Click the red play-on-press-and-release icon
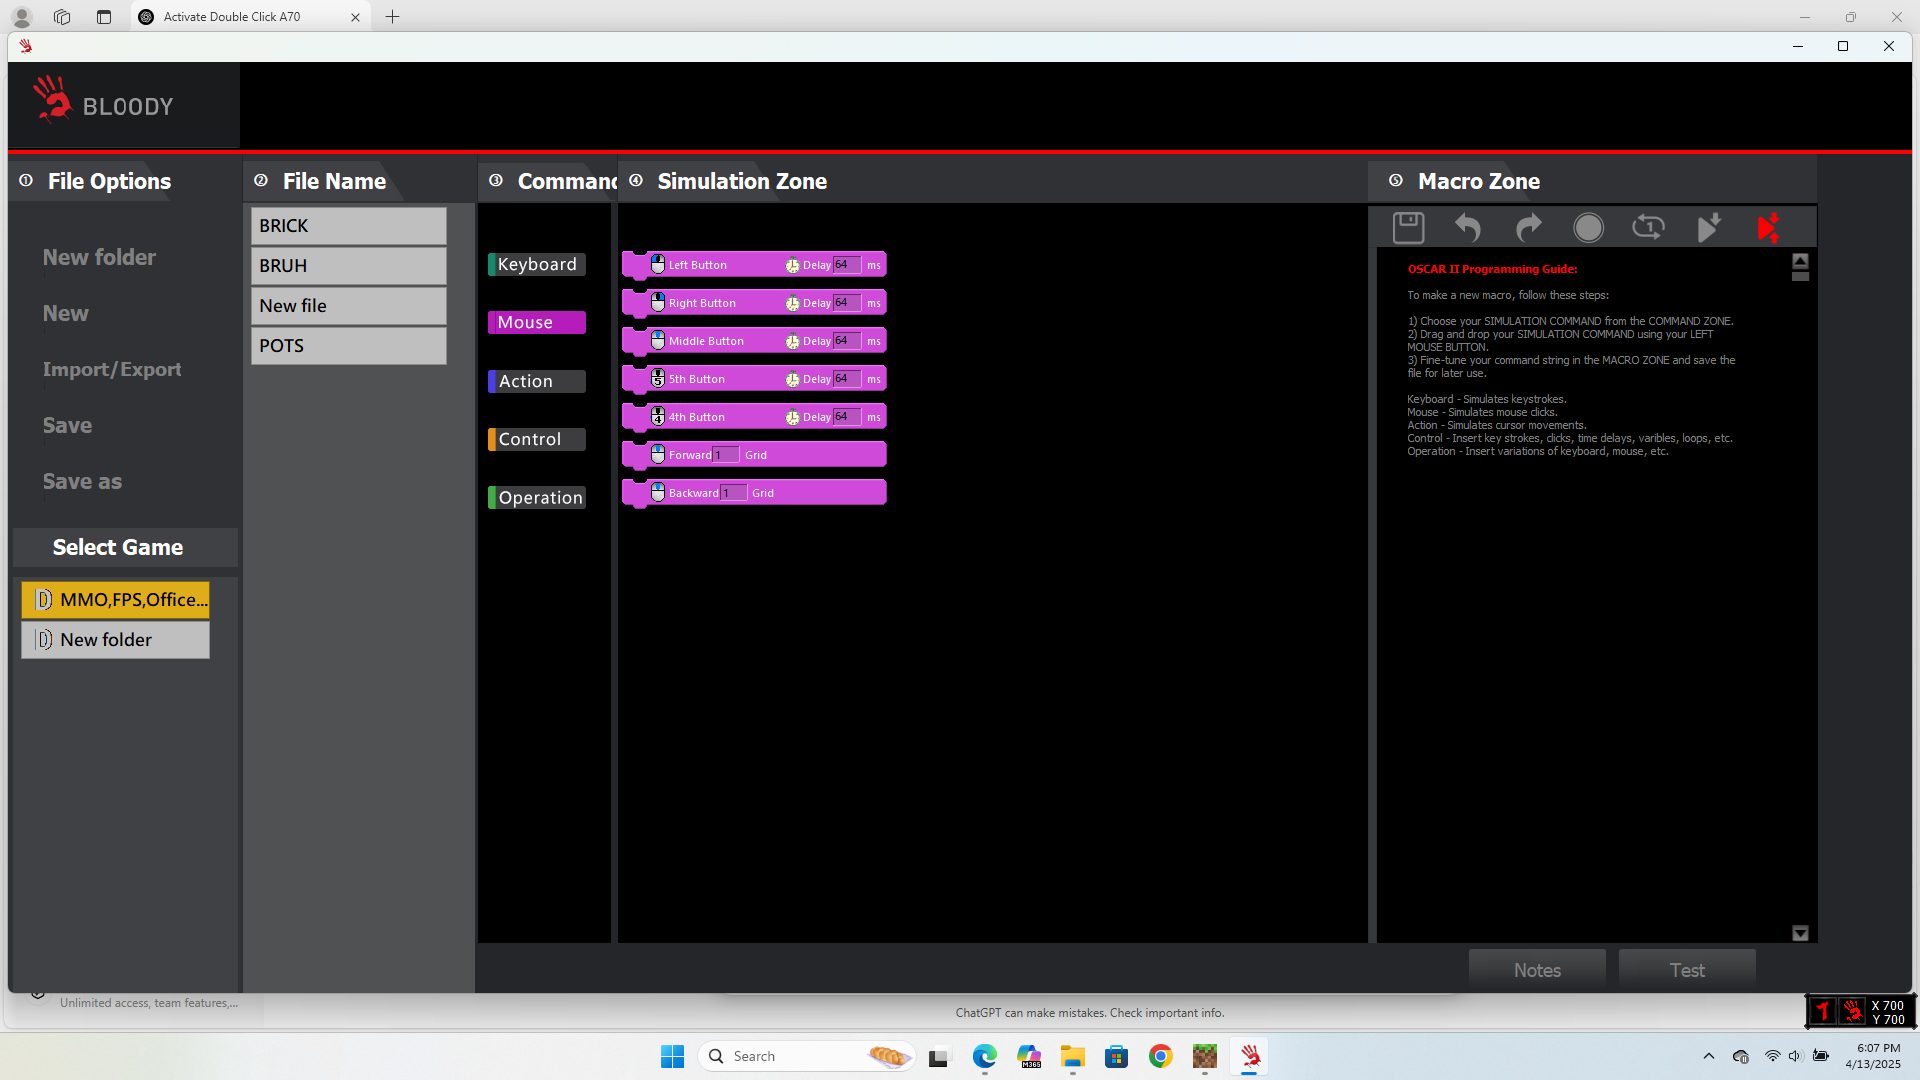 coord(1768,228)
